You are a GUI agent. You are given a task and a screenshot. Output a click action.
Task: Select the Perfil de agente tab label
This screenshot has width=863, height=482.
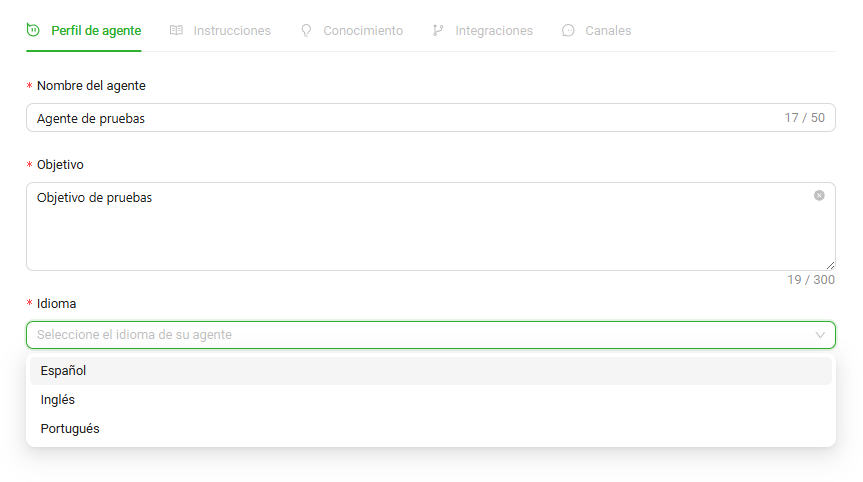pyautogui.click(x=96, y=31)
